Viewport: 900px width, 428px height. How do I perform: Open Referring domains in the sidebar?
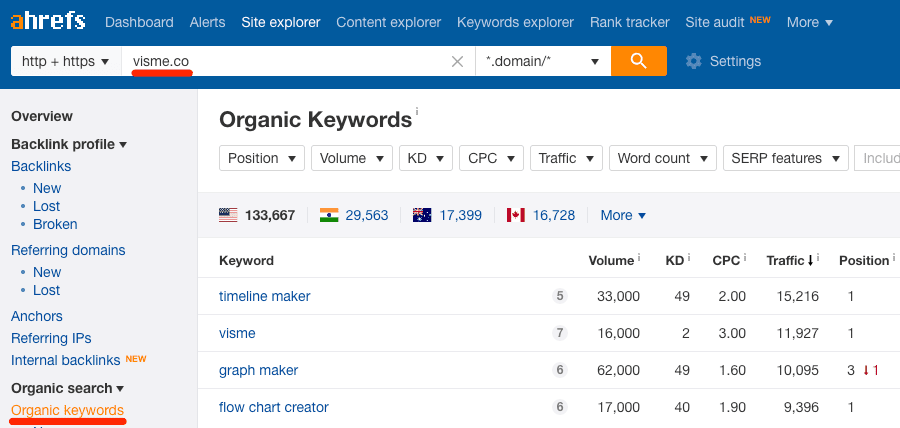(68, 250)
